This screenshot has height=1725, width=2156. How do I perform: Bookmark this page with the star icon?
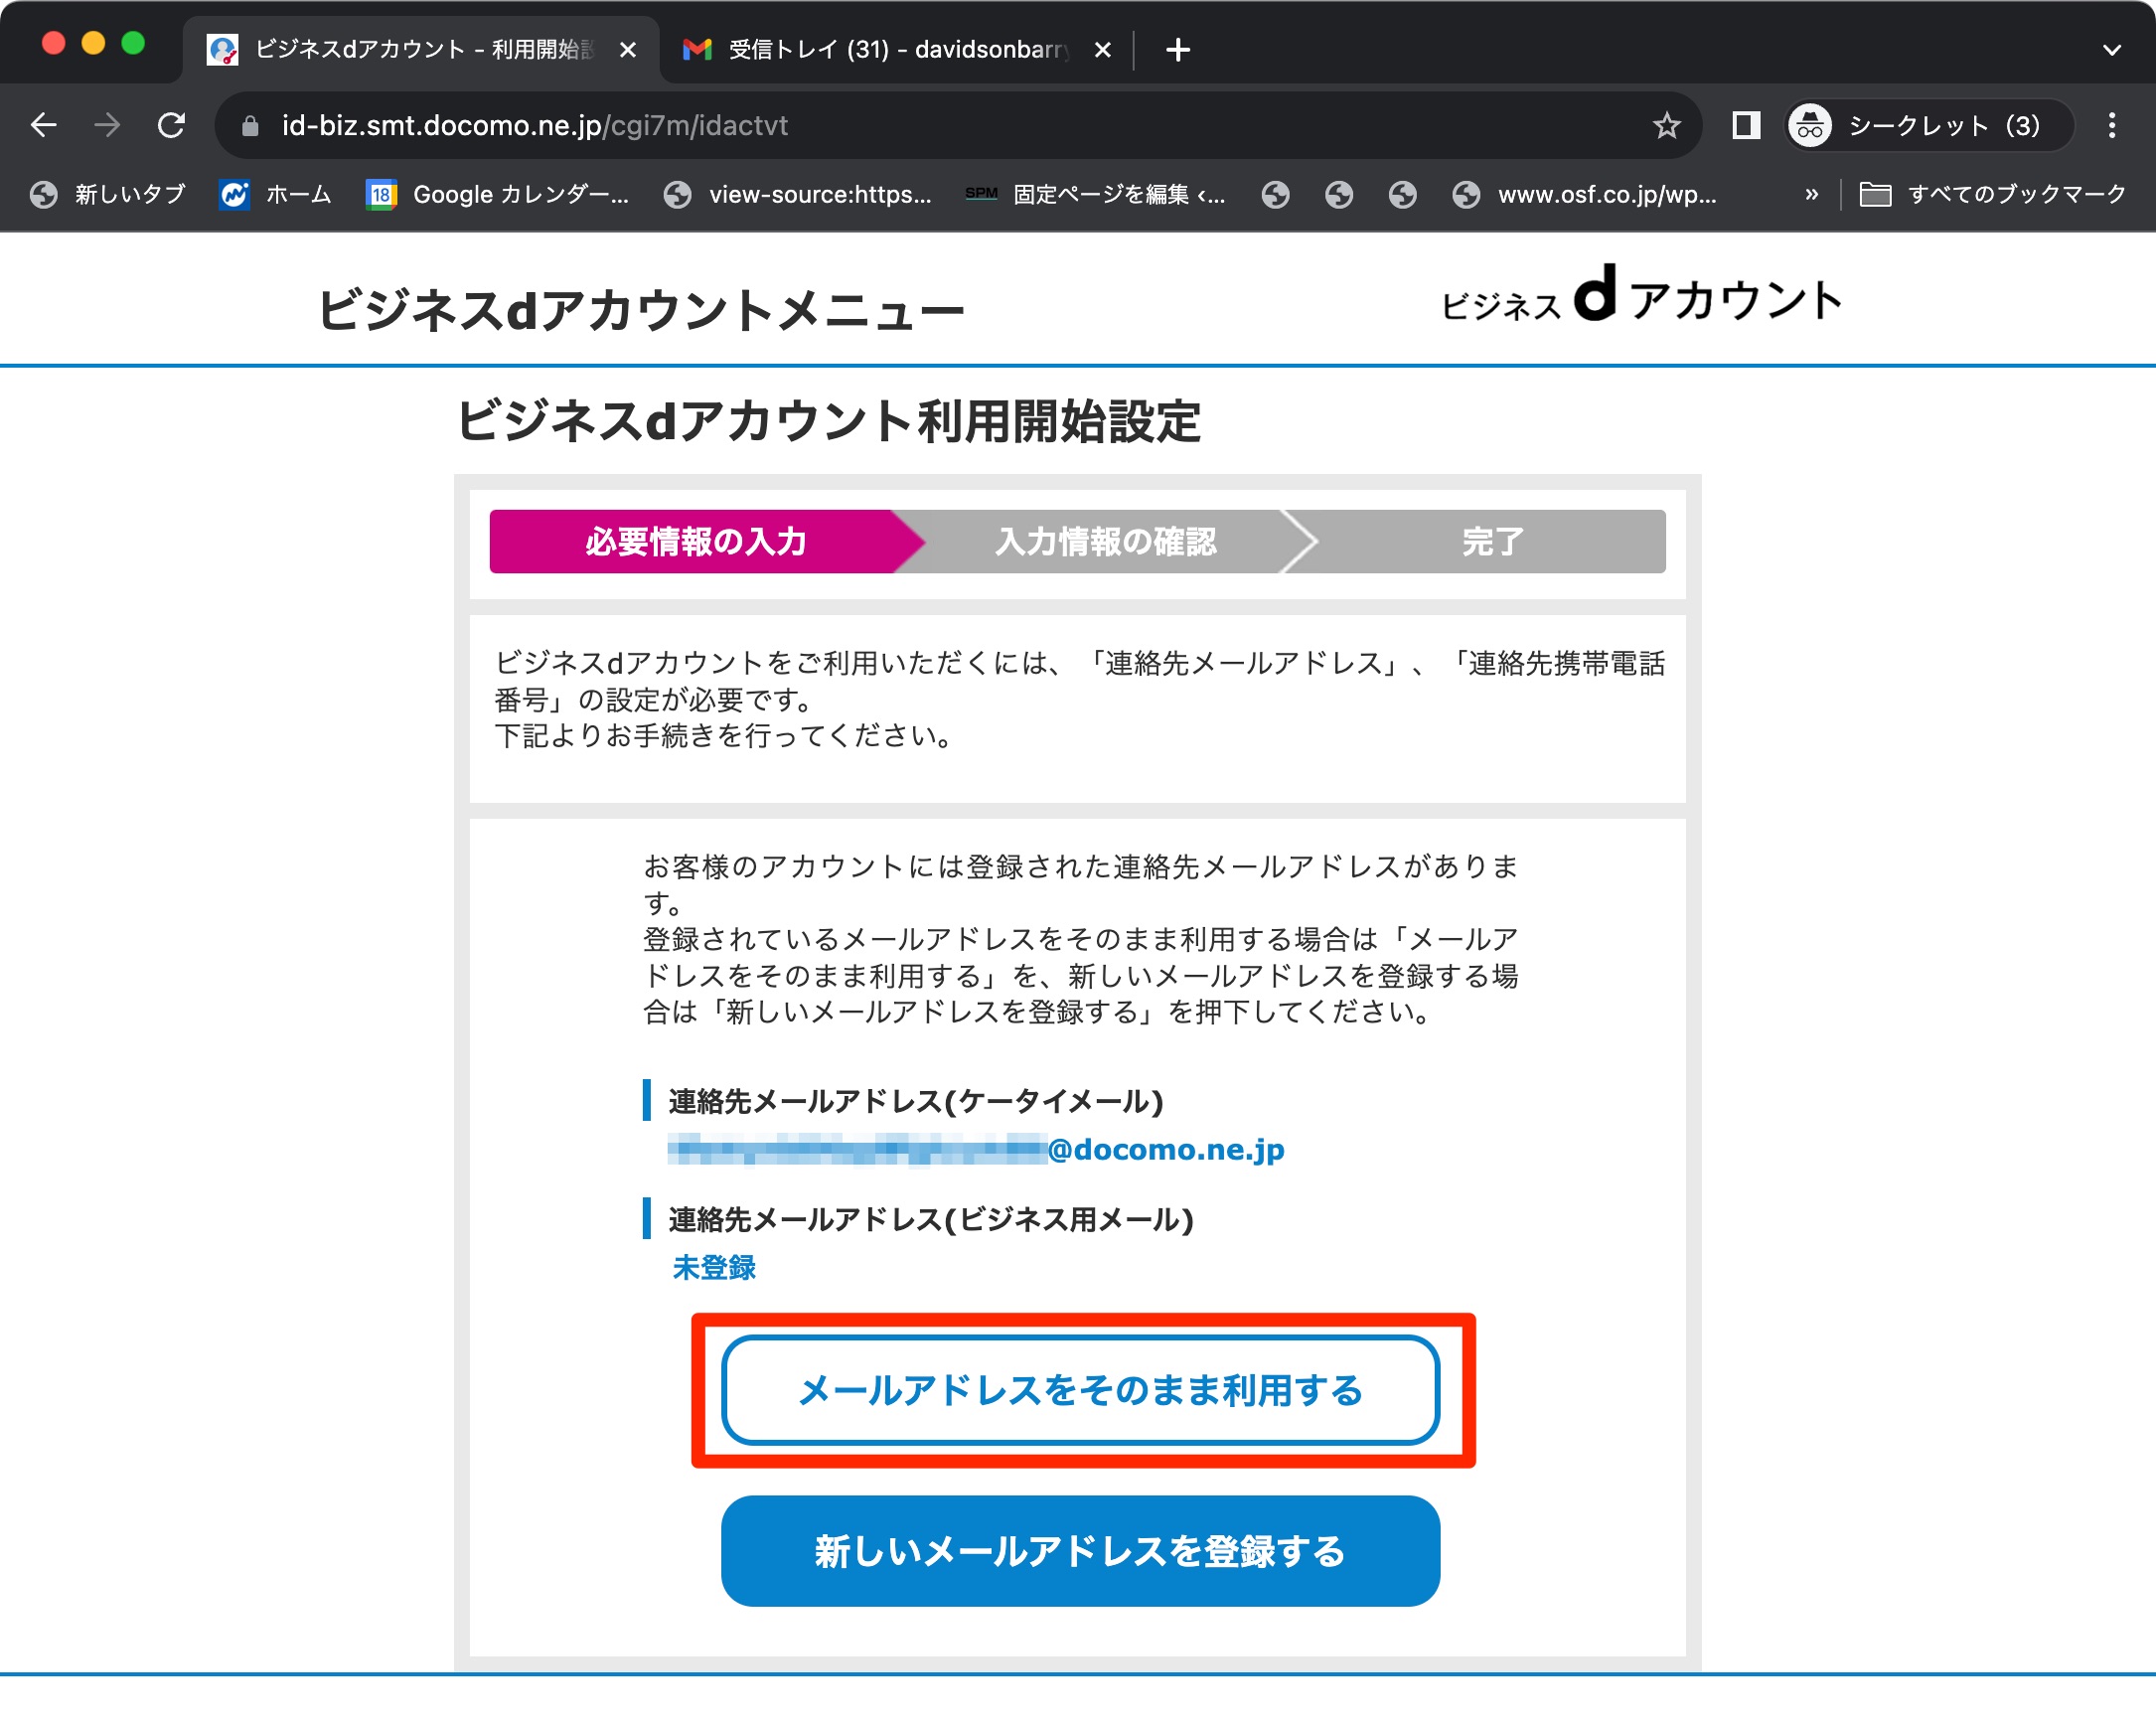pos(1666,125)
